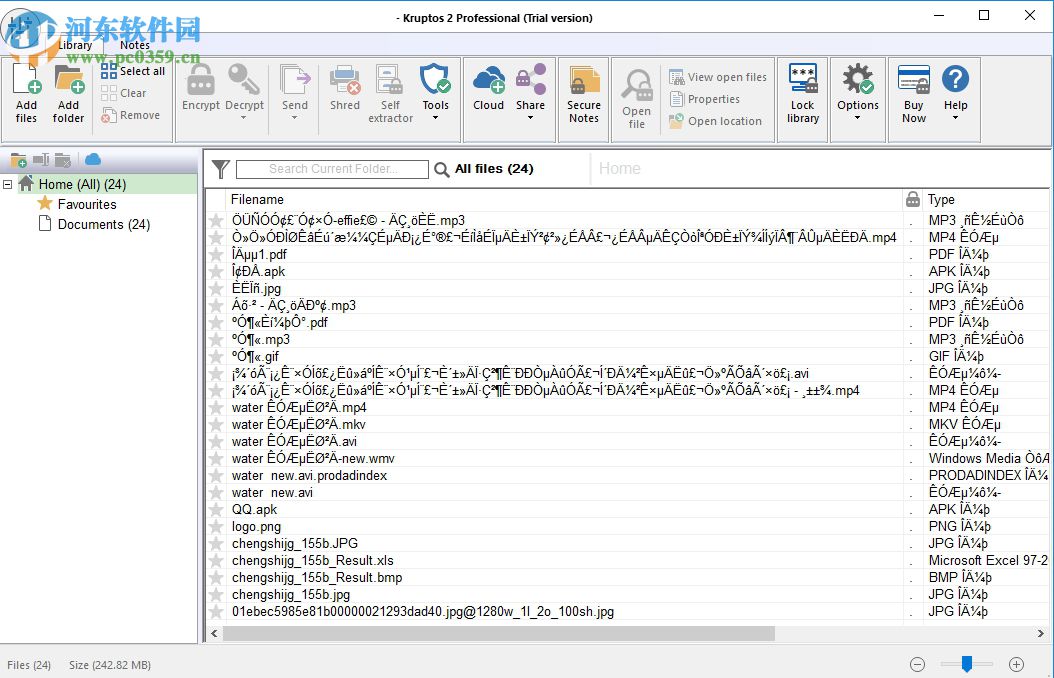Click the Lock library icon
This screenshot has height=678, width=1054.
[x=803, y=80]
